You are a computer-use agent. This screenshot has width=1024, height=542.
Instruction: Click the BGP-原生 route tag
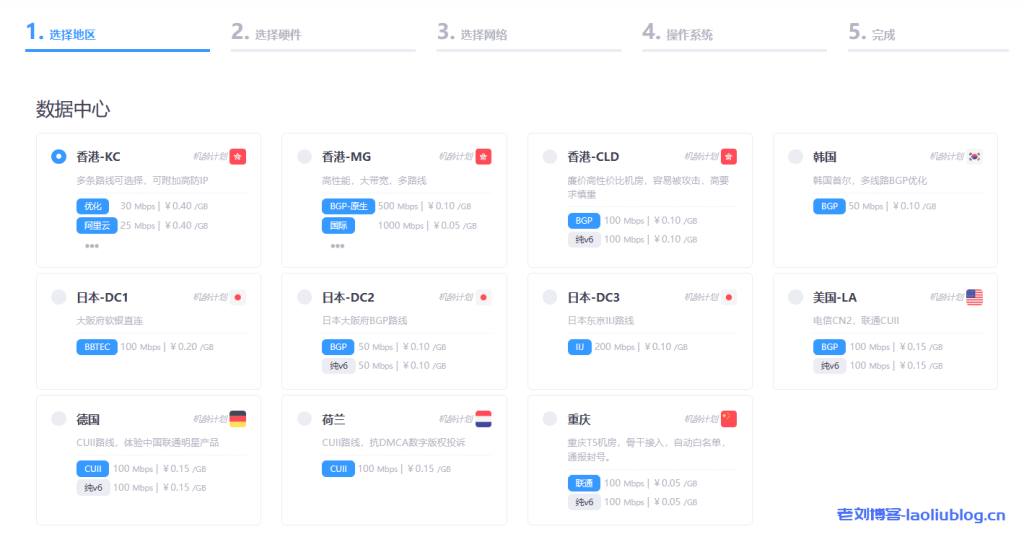(347, 206)
